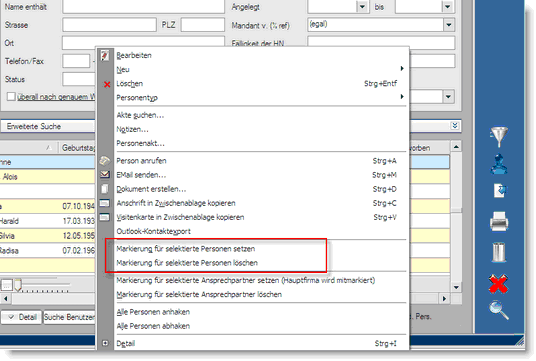Click the plus icon beside Detail entry
536x361 pixels.
(105, 343)
